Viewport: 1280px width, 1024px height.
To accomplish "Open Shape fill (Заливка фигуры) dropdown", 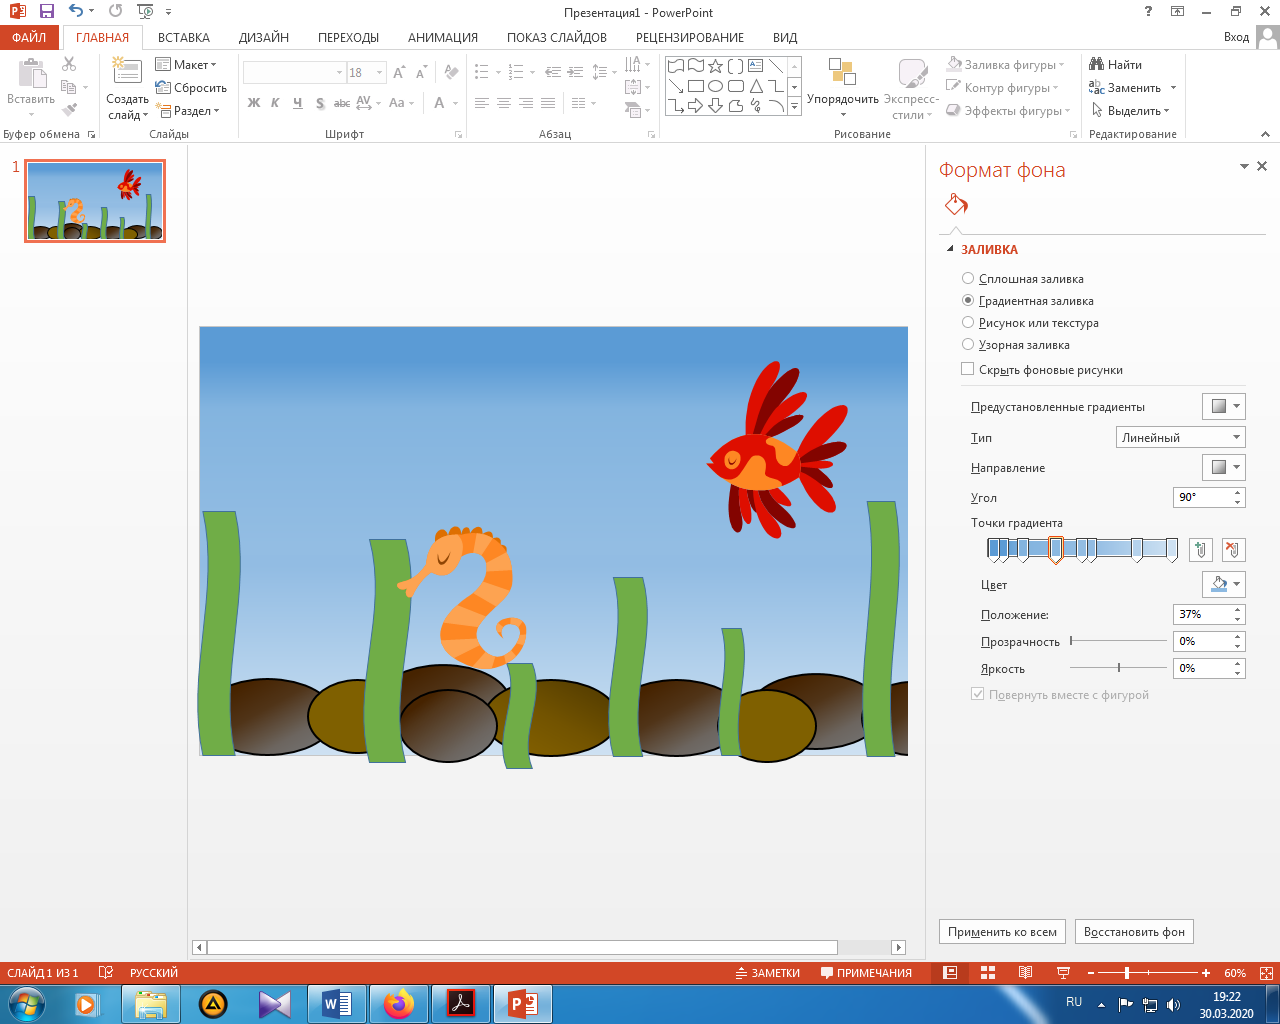I will (x=1005, y=65).
